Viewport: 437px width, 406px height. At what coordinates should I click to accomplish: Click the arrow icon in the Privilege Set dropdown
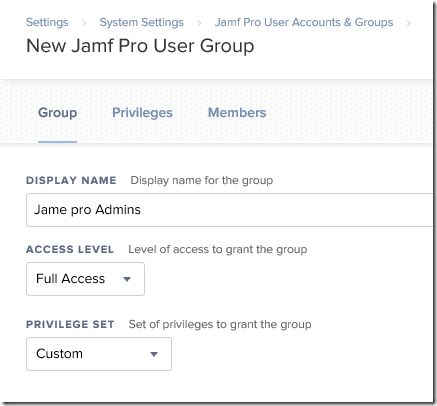pyautogui.click(x=154, y=354)
